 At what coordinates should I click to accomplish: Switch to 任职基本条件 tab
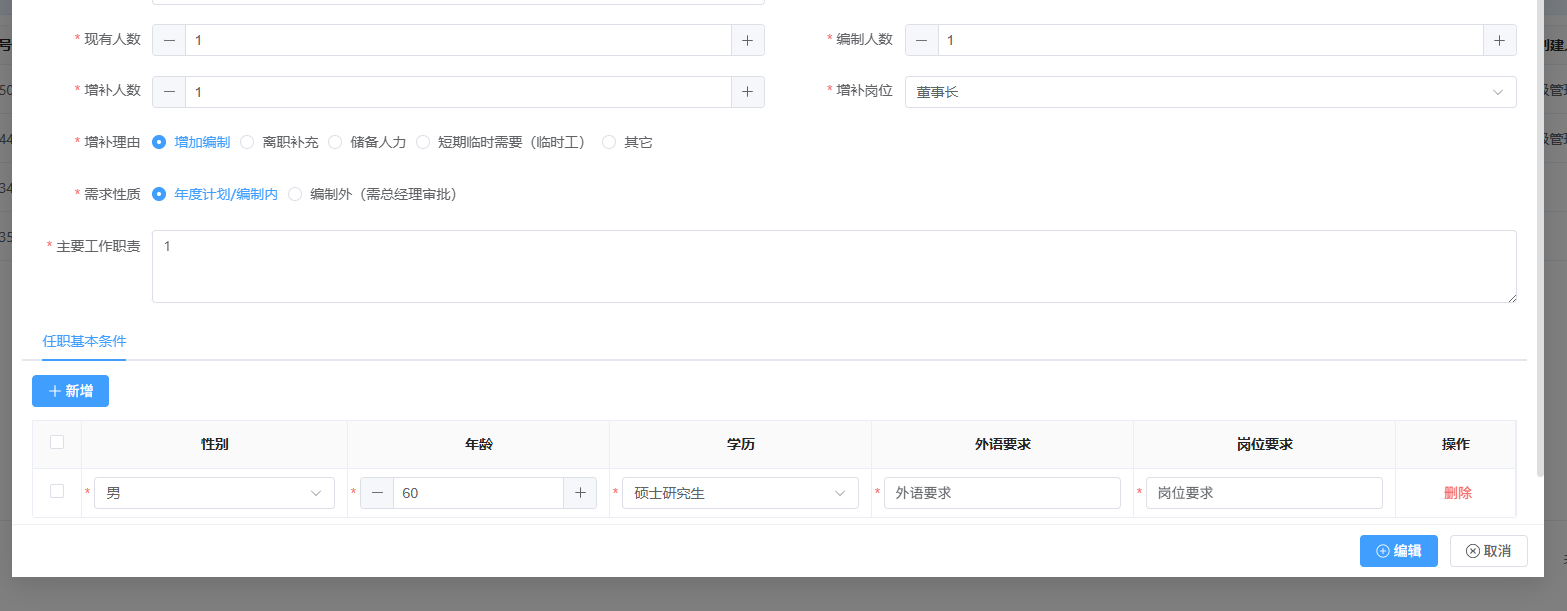pyautogui.click(x=84, y=341)
